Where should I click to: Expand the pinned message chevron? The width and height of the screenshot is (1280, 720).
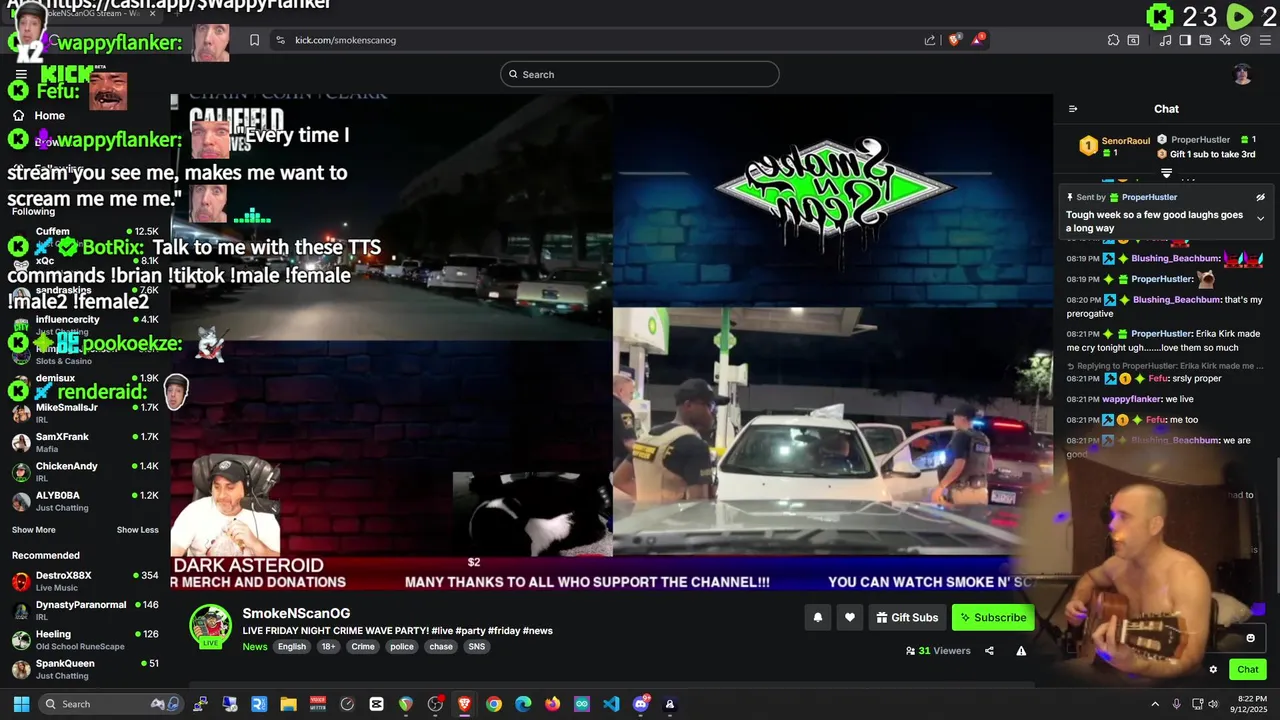coord(1260,218)
